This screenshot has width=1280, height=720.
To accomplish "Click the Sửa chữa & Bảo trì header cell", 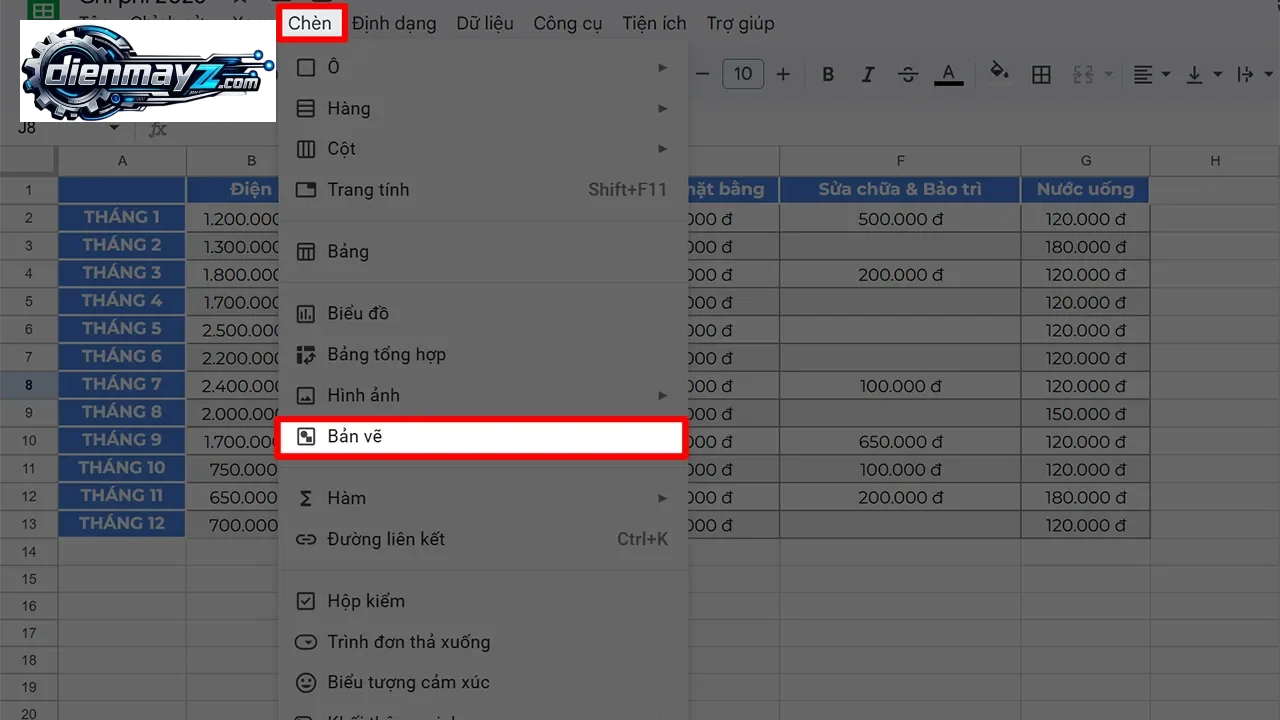I will click(900, 189).
